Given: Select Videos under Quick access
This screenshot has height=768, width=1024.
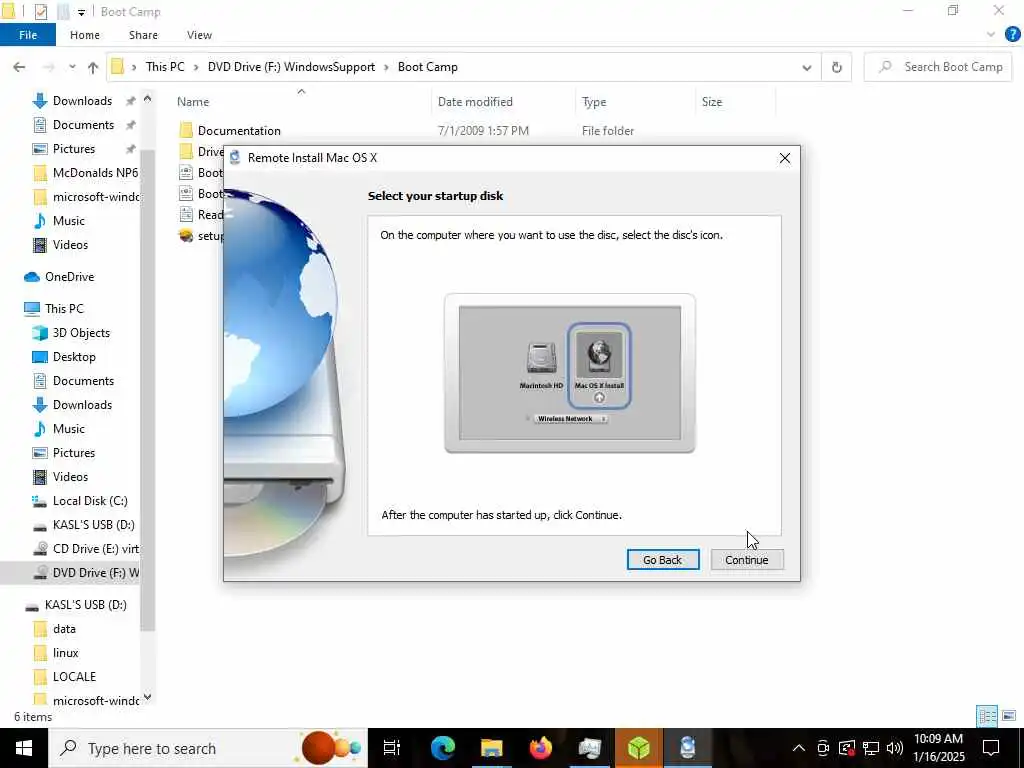Looking at the screenshot, I should click(x=70, y=245).
